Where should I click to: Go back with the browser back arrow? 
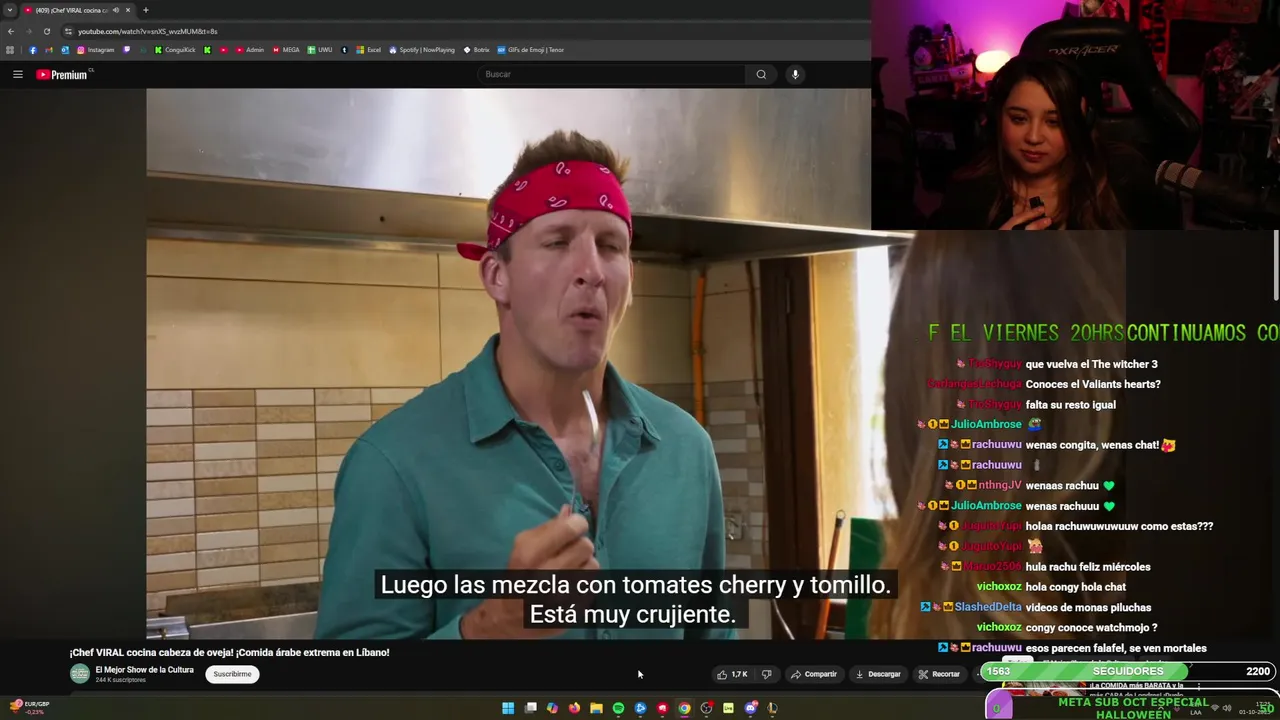pos(11,31)
